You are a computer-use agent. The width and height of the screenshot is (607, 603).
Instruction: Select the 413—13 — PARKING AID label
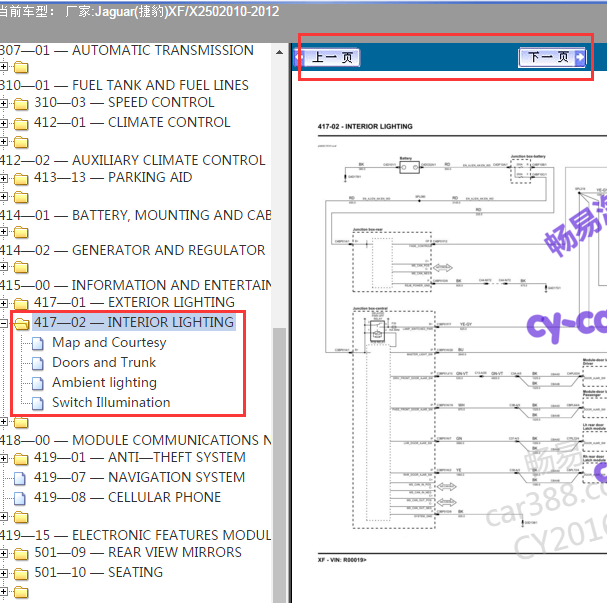pyautogui.click(x=113, y=177)
